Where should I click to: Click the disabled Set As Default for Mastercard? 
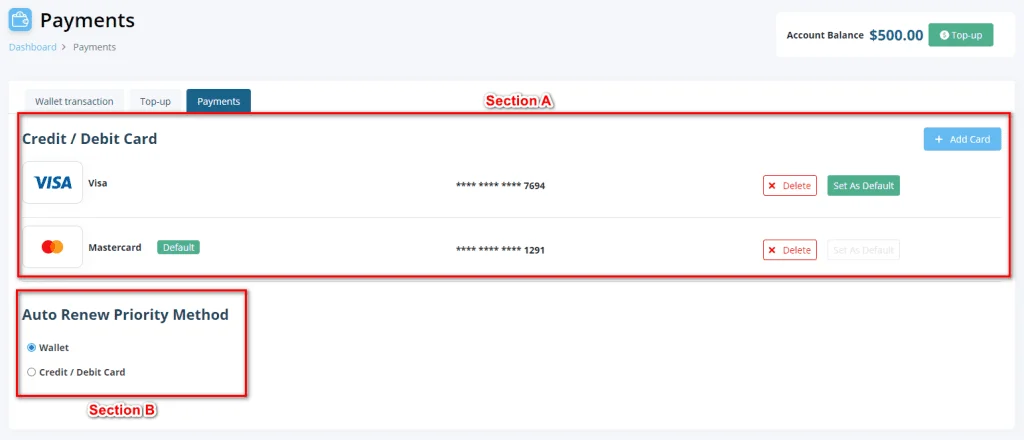coord(863,250)
